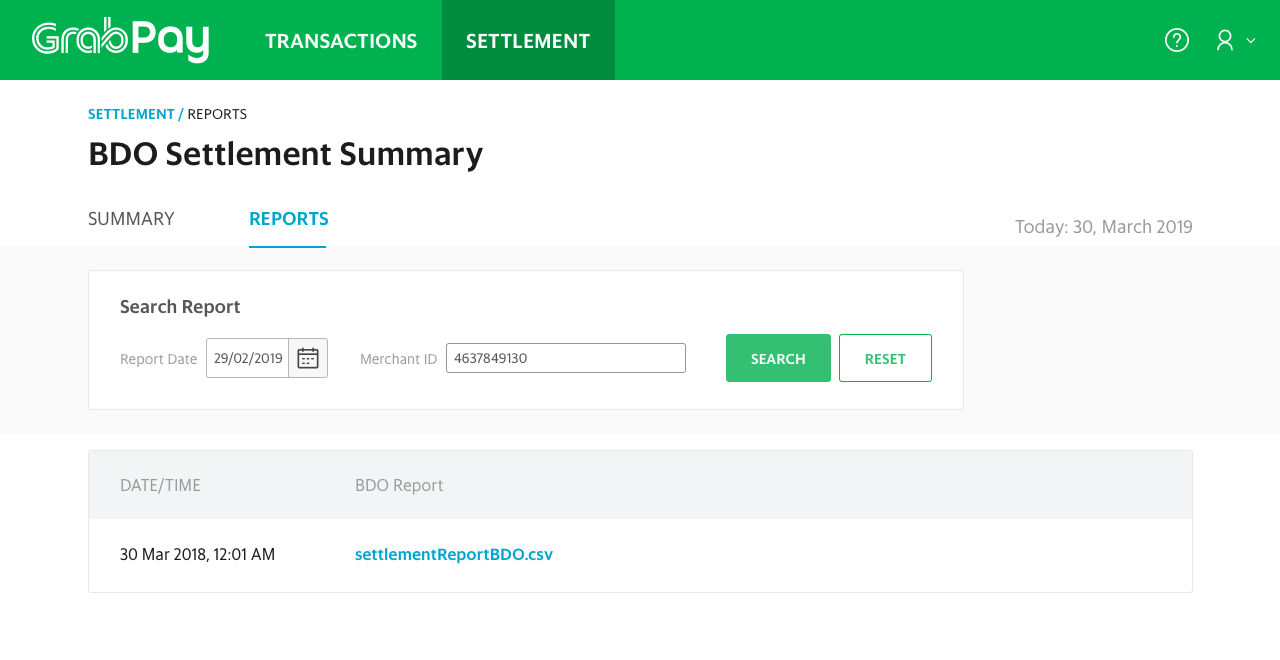Click the green Search button
The image size is (1280, 660).
point(778,358)
